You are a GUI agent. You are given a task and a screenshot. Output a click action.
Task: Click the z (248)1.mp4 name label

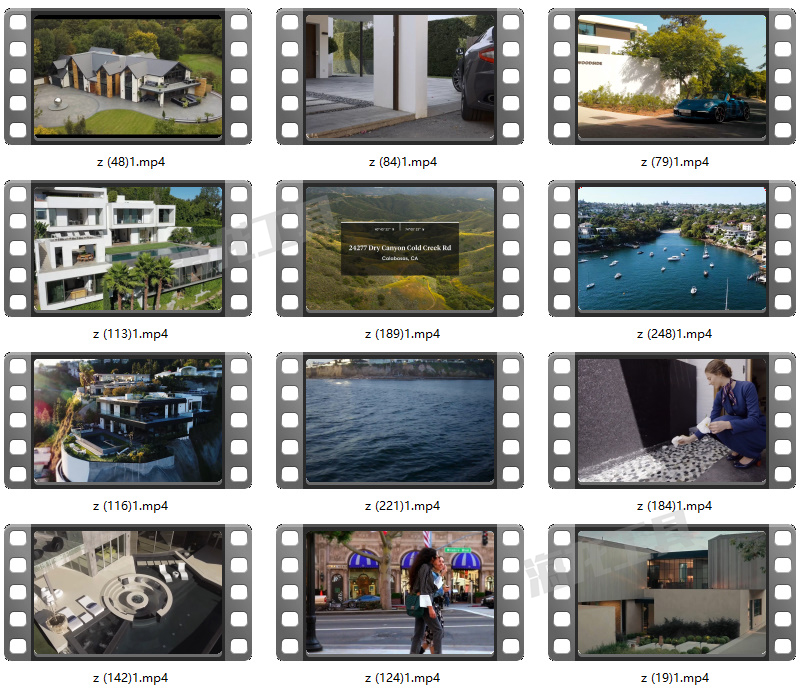674,334
